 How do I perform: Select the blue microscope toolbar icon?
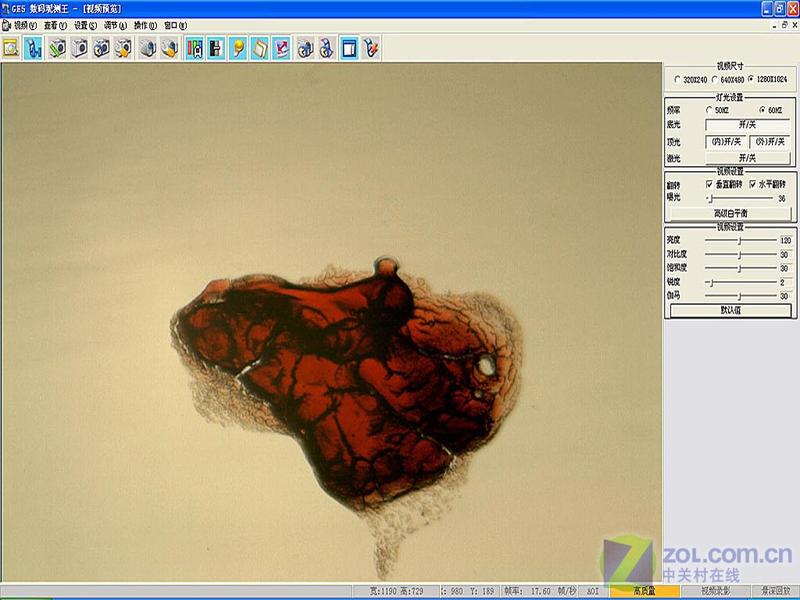33,48
